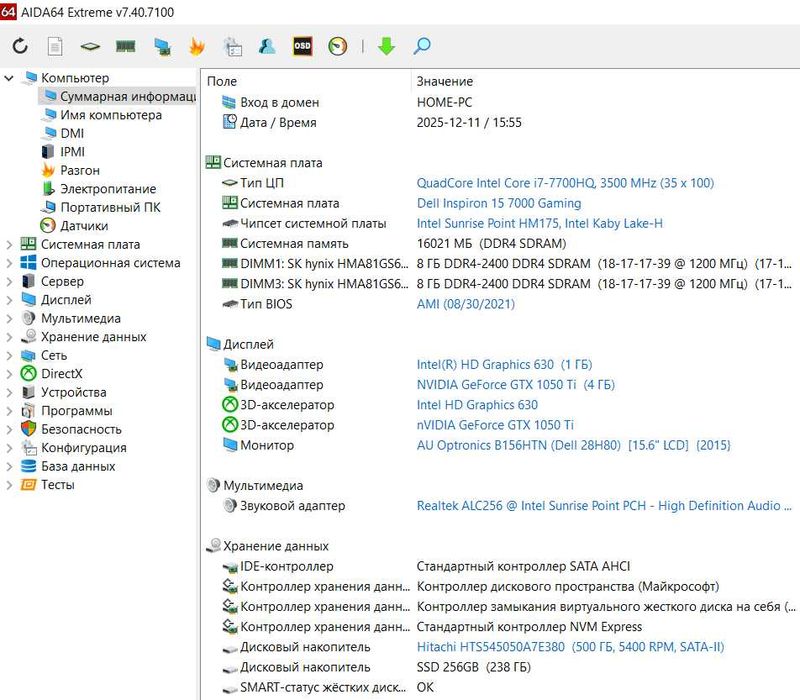Expand the Мультимедиа tree node
The height and width of the screenshot is (700, 800).
point(9,318)
